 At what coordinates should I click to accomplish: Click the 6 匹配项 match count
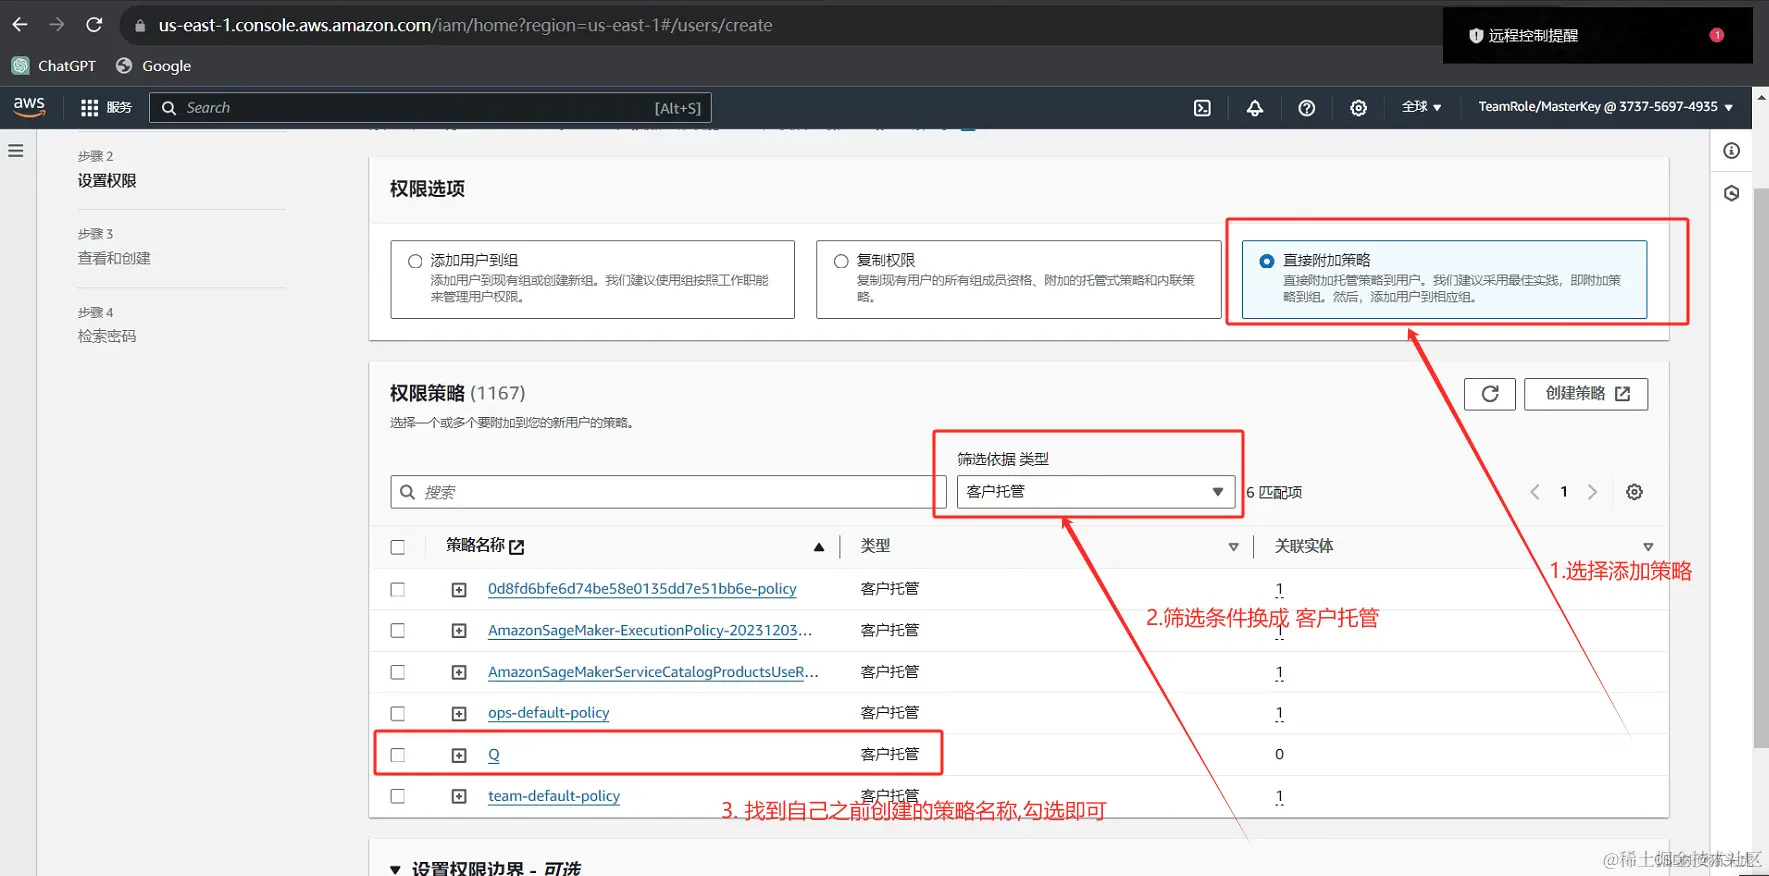(1274, 492)
